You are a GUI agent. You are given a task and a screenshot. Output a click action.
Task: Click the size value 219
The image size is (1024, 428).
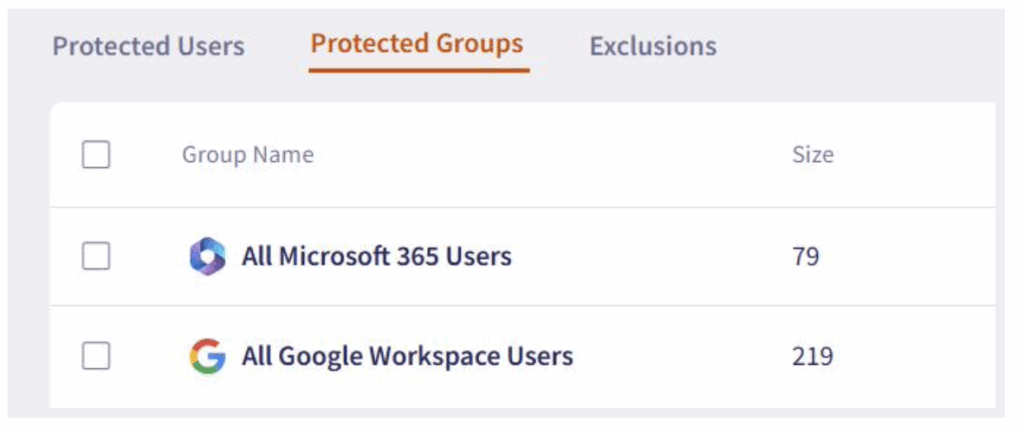tap(812, 357)
